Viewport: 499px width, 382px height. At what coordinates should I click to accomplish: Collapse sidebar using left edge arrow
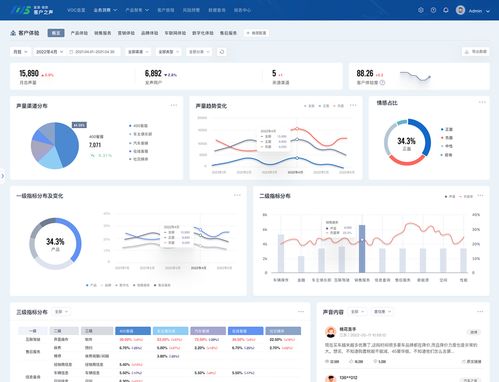(3, 176)
